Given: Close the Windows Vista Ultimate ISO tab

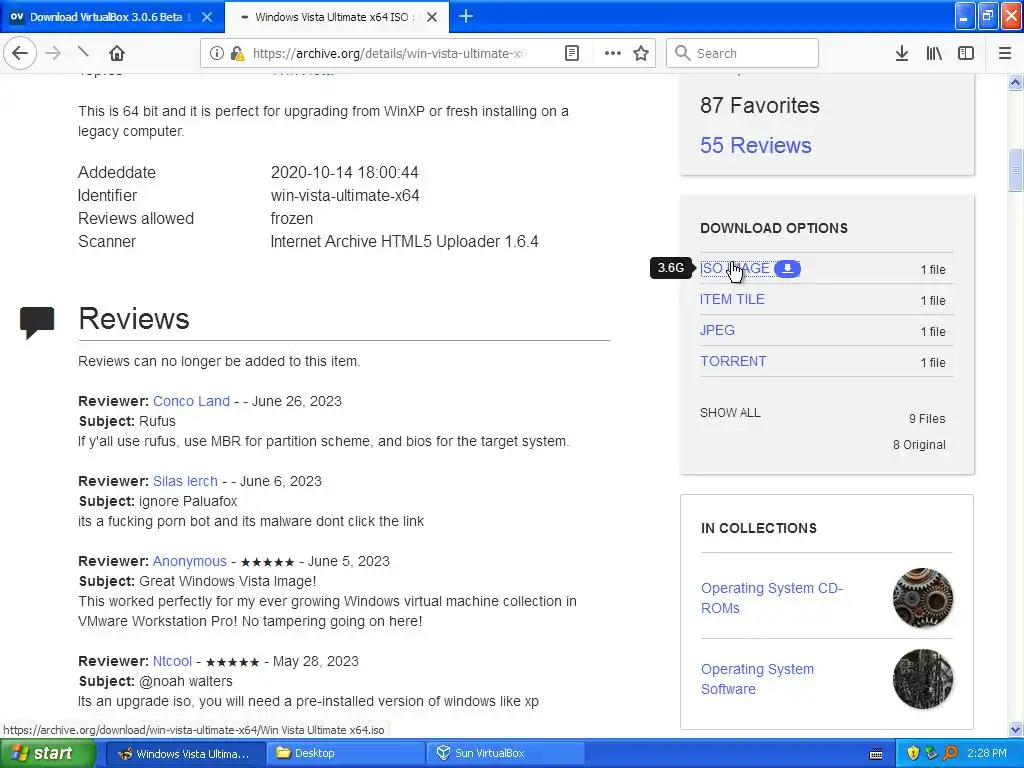Looking at the screenshot, I should point(432,17).
